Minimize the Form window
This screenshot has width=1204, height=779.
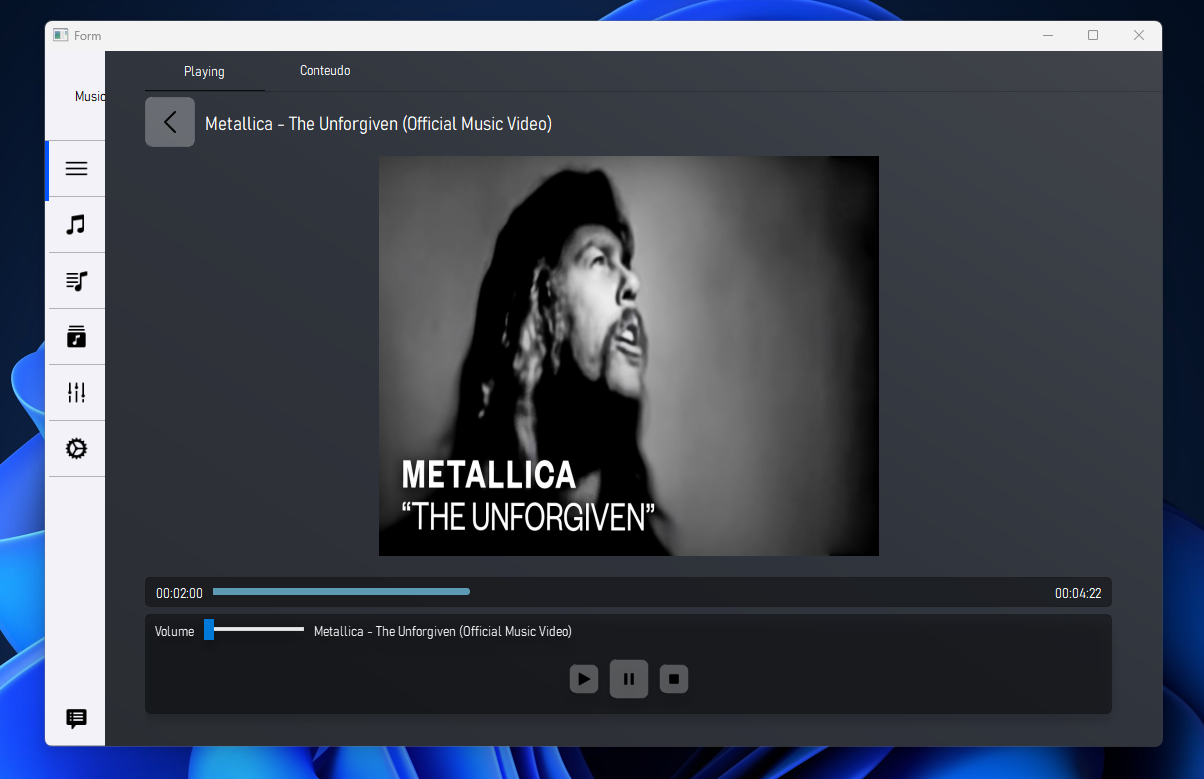(x=1048, y=35)
